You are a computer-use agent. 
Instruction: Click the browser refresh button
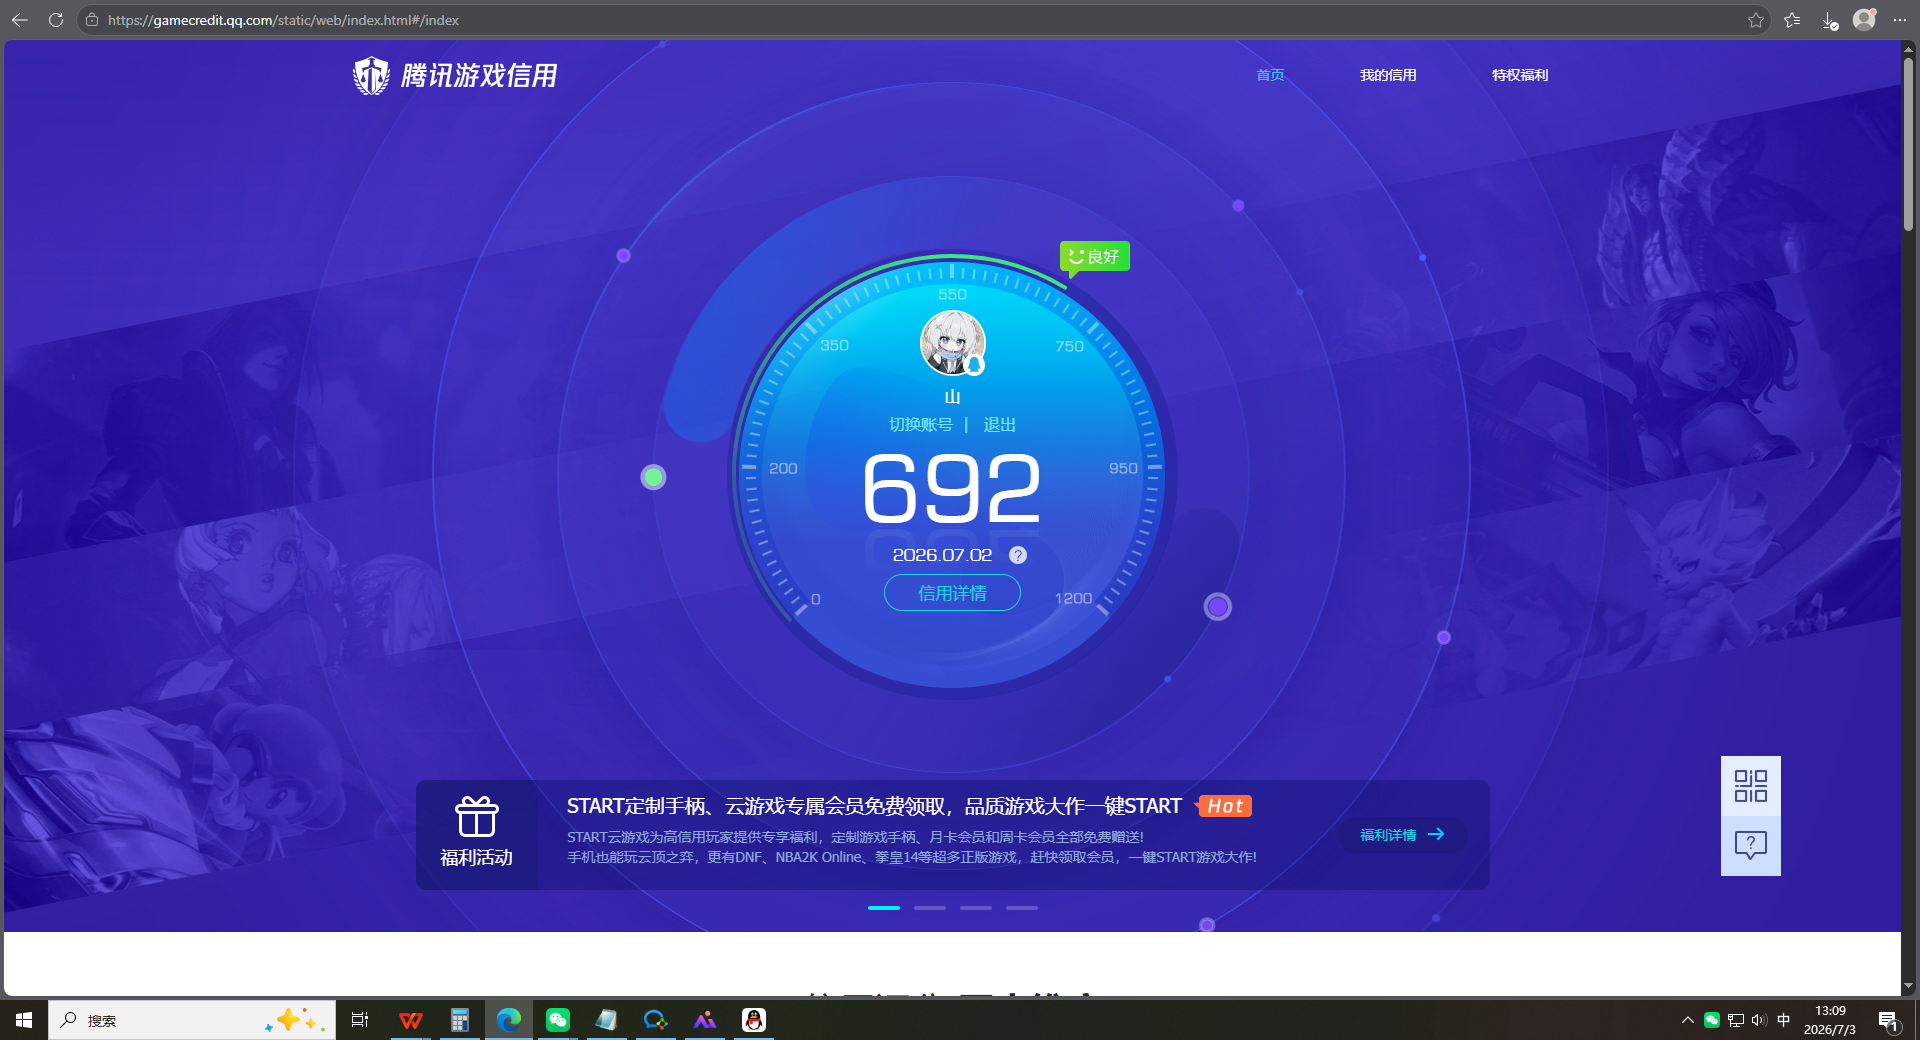(56, 20)
